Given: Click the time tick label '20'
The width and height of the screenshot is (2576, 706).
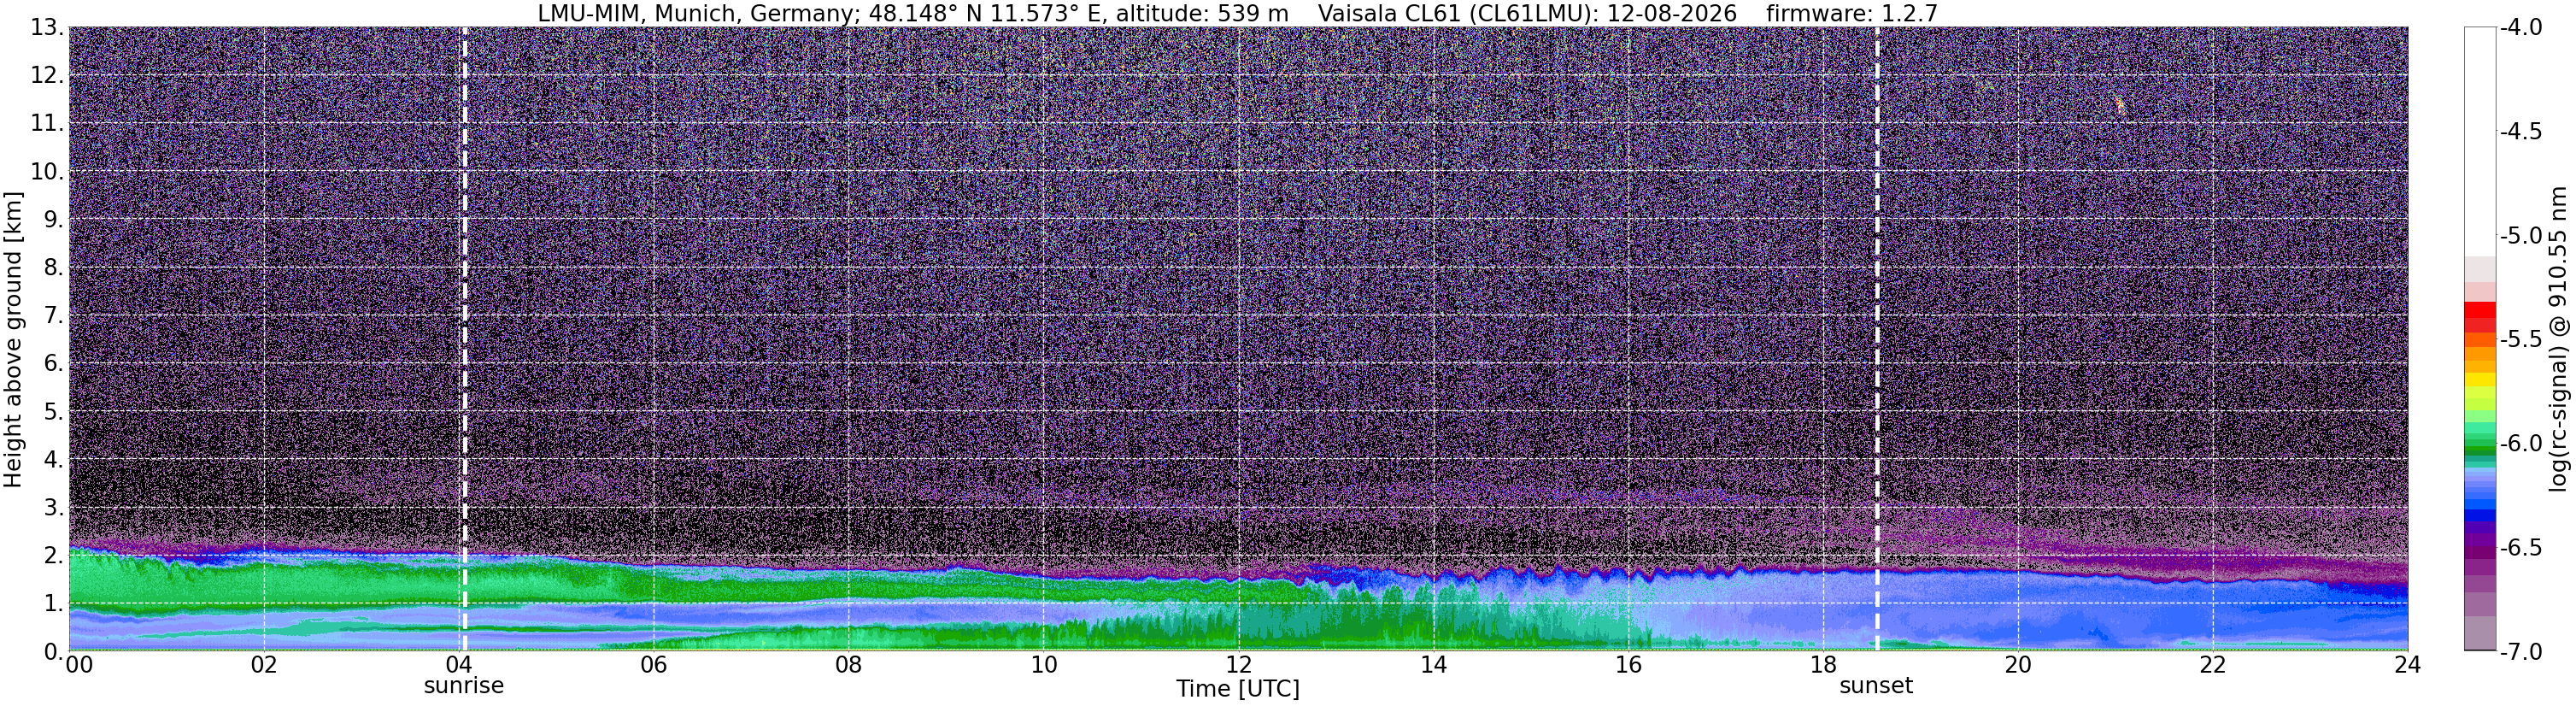Looking at the screenshot, I should [2018, 665].
